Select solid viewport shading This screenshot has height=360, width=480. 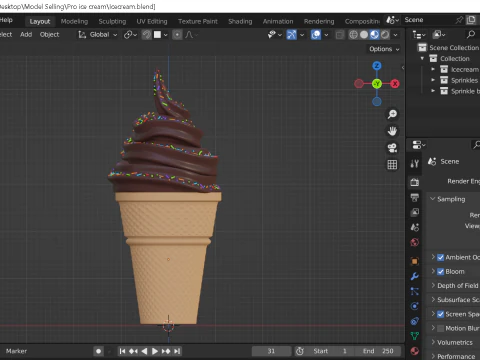point(364,35)
